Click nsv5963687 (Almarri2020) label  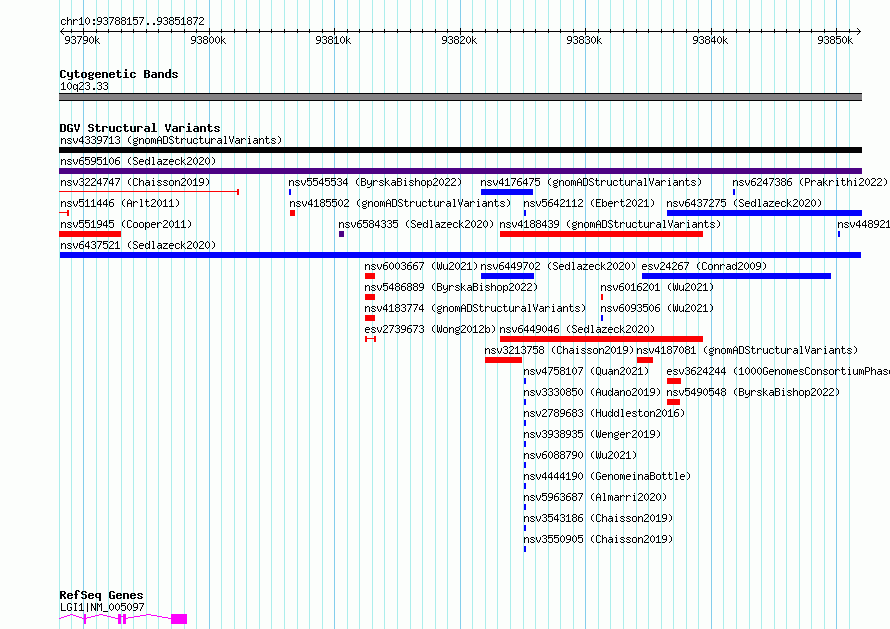[x=595, y=497]
